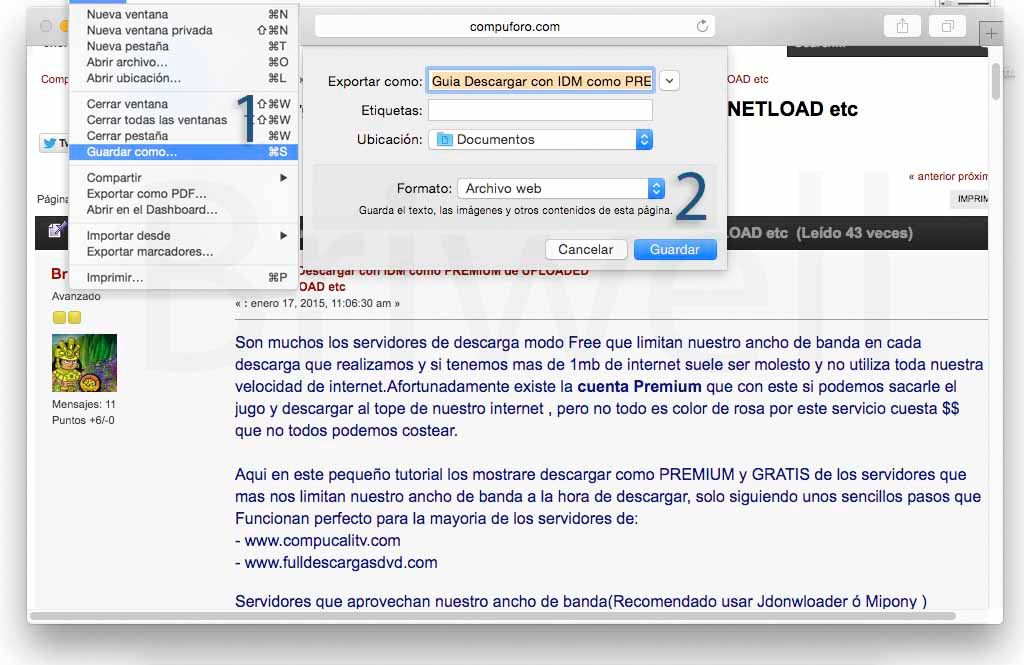This screenshot has height=665, width=1024.
Task: Click the forum user avatar image
Action: coord(84,363)
